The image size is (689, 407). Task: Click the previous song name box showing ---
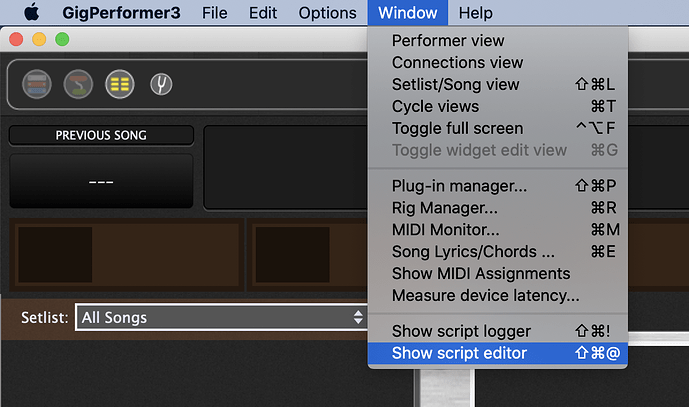point(101,181)
